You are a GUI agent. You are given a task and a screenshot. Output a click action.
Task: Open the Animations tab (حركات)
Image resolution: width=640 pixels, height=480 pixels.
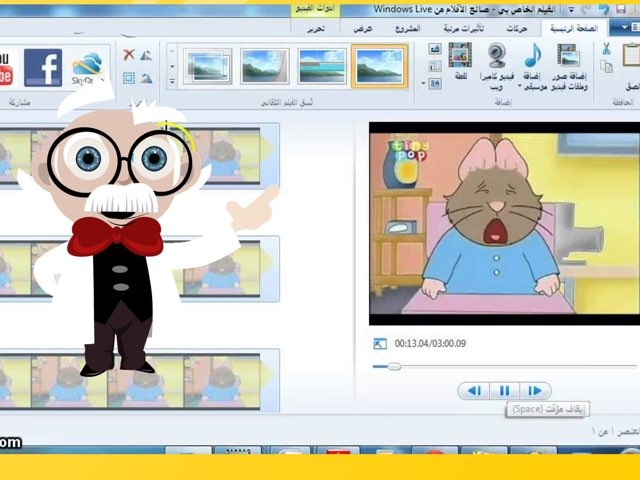click(517, 29)
